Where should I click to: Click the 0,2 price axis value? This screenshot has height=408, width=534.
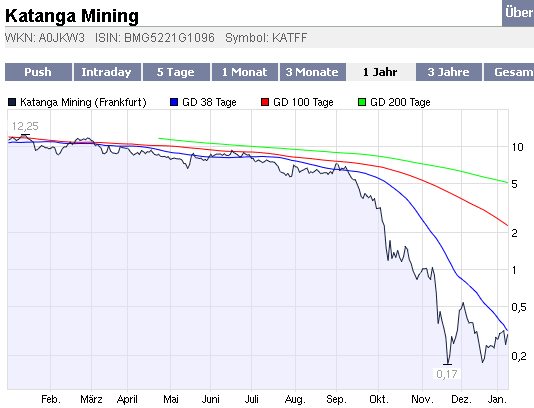(519, 356)
